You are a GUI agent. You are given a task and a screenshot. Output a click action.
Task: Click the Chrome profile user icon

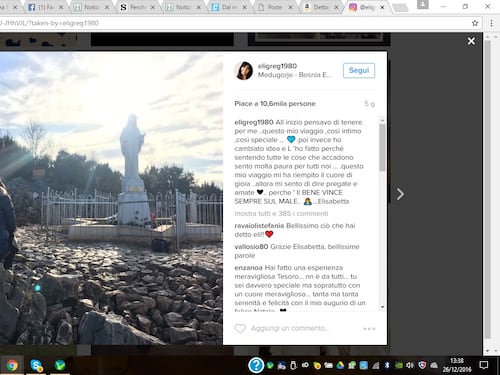tap(423, 4)
